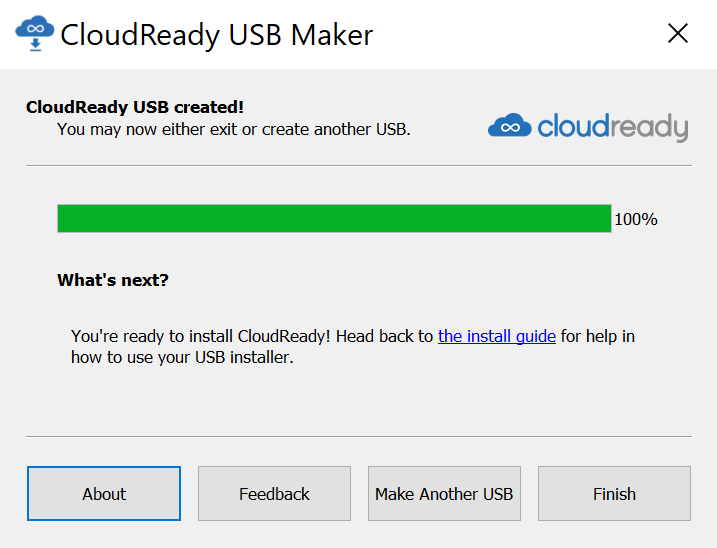Screen dimensions: 717x548
Task: Click the 'exit or create another USB' message
Action: (x=234, y=129)
